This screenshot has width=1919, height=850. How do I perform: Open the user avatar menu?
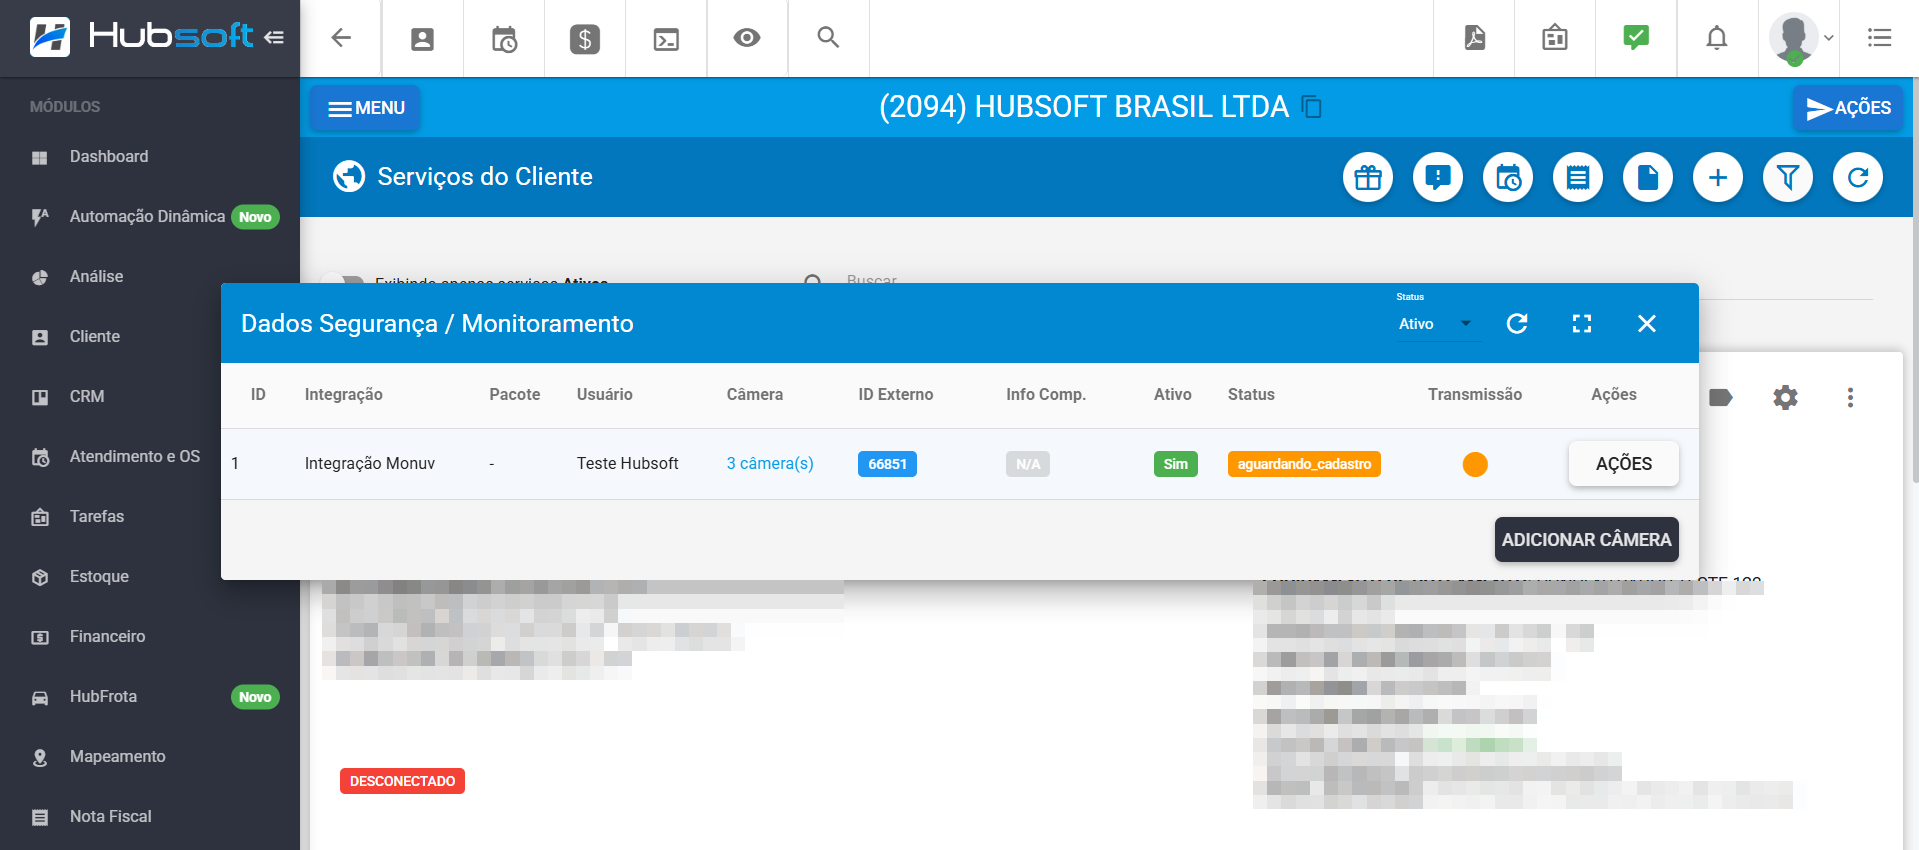pyautogui.click(x=1799, y=39)
